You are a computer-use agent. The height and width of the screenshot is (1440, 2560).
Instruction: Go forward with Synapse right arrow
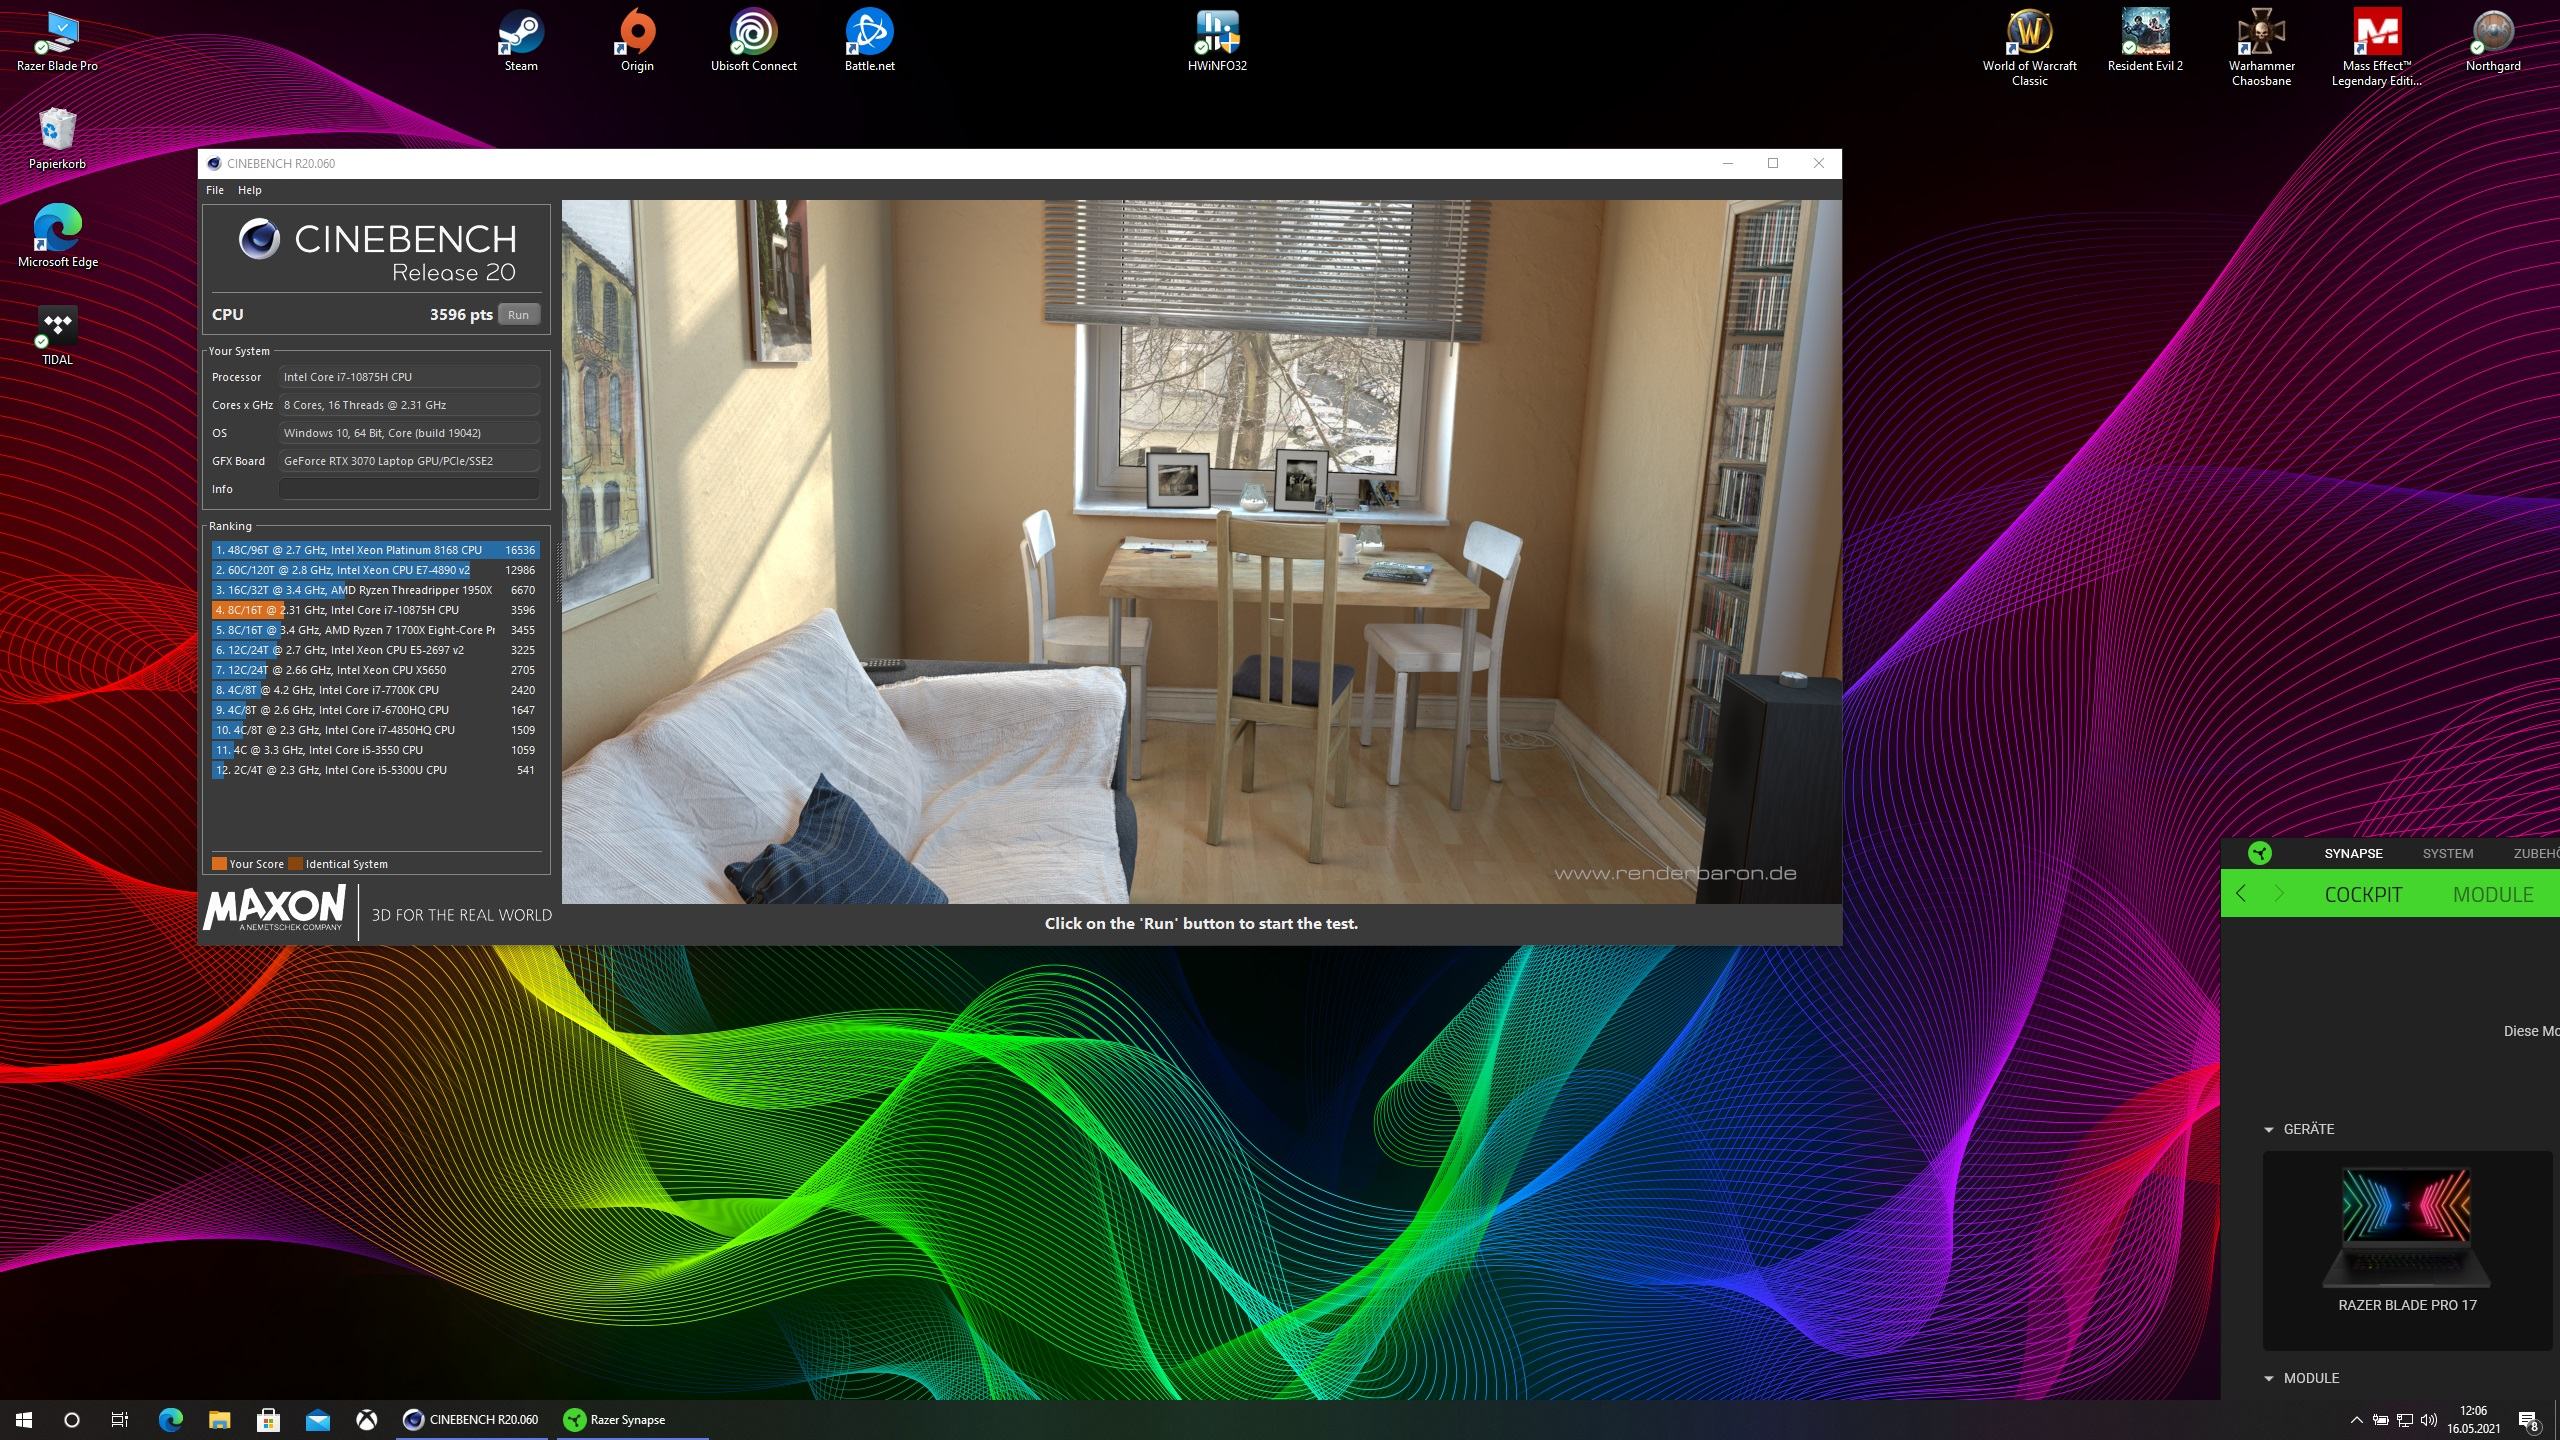pyautogui.click(x=2279, y=894)
